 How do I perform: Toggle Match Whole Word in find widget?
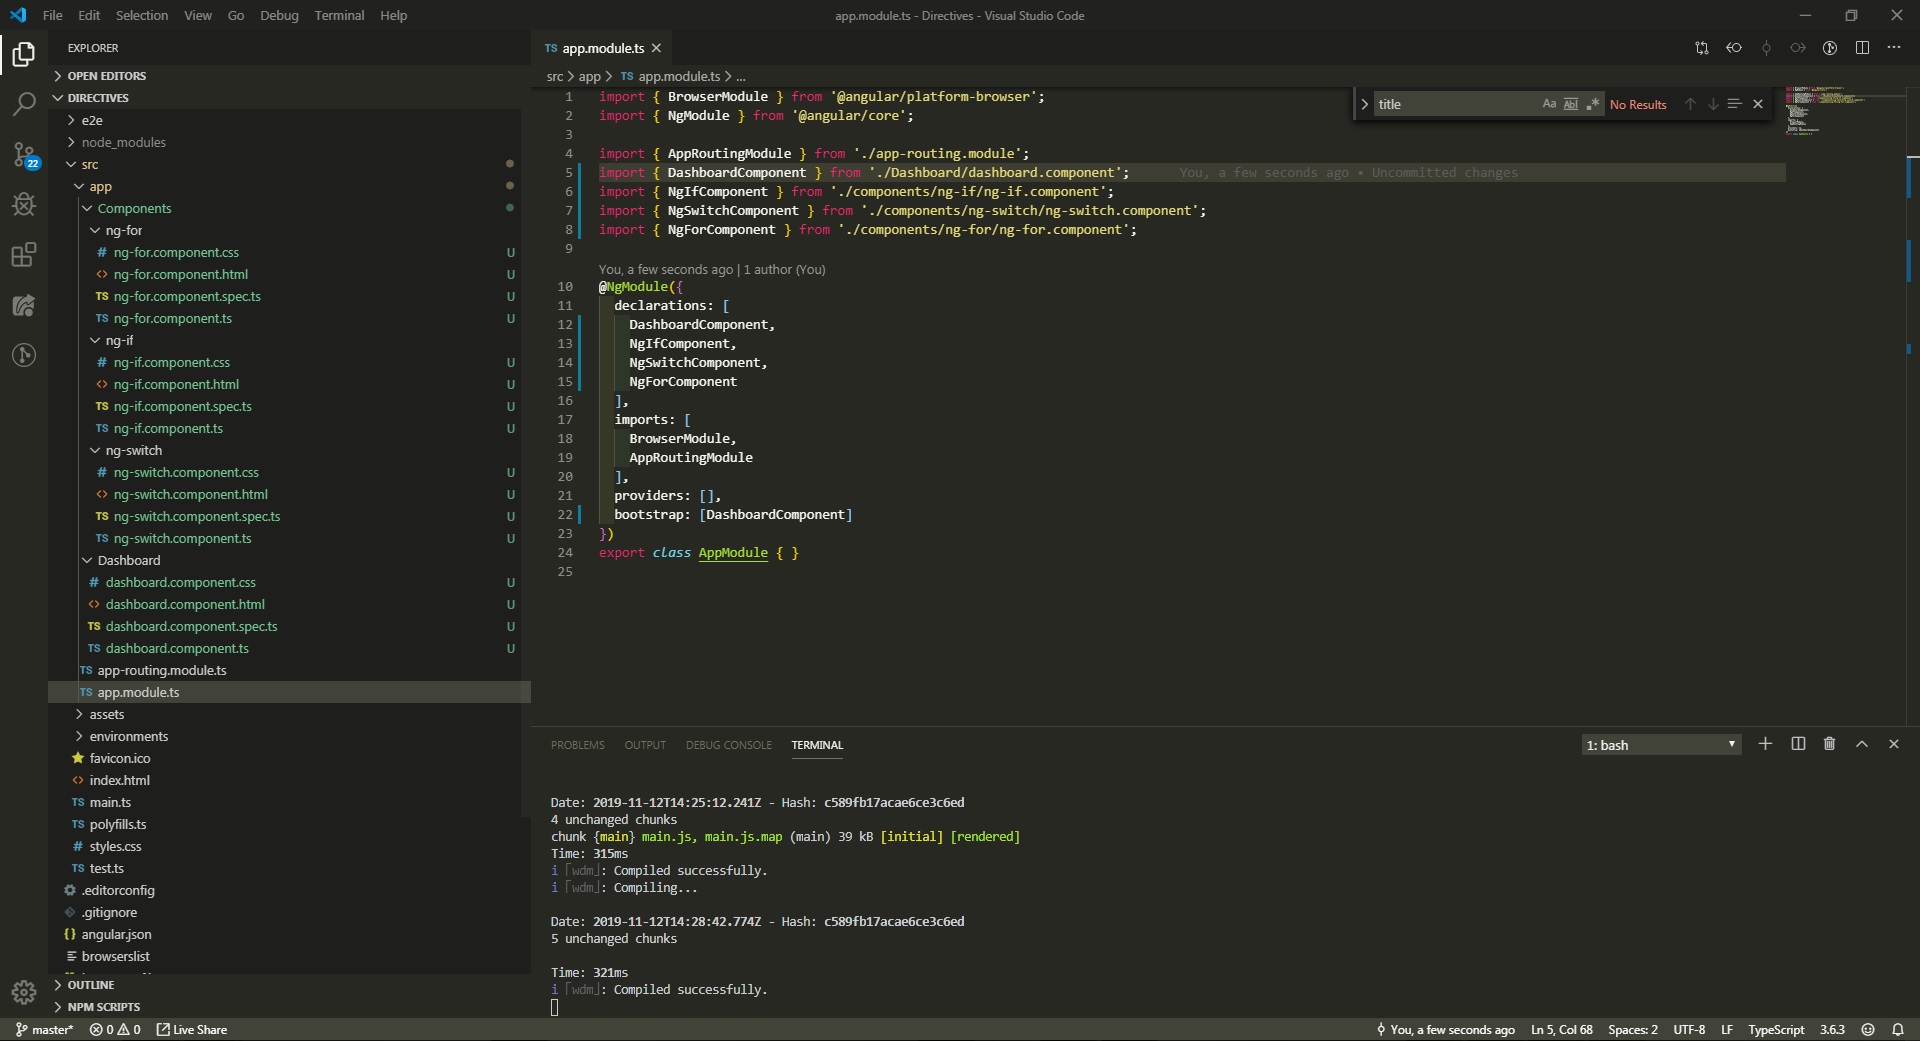pos(1571,104)
